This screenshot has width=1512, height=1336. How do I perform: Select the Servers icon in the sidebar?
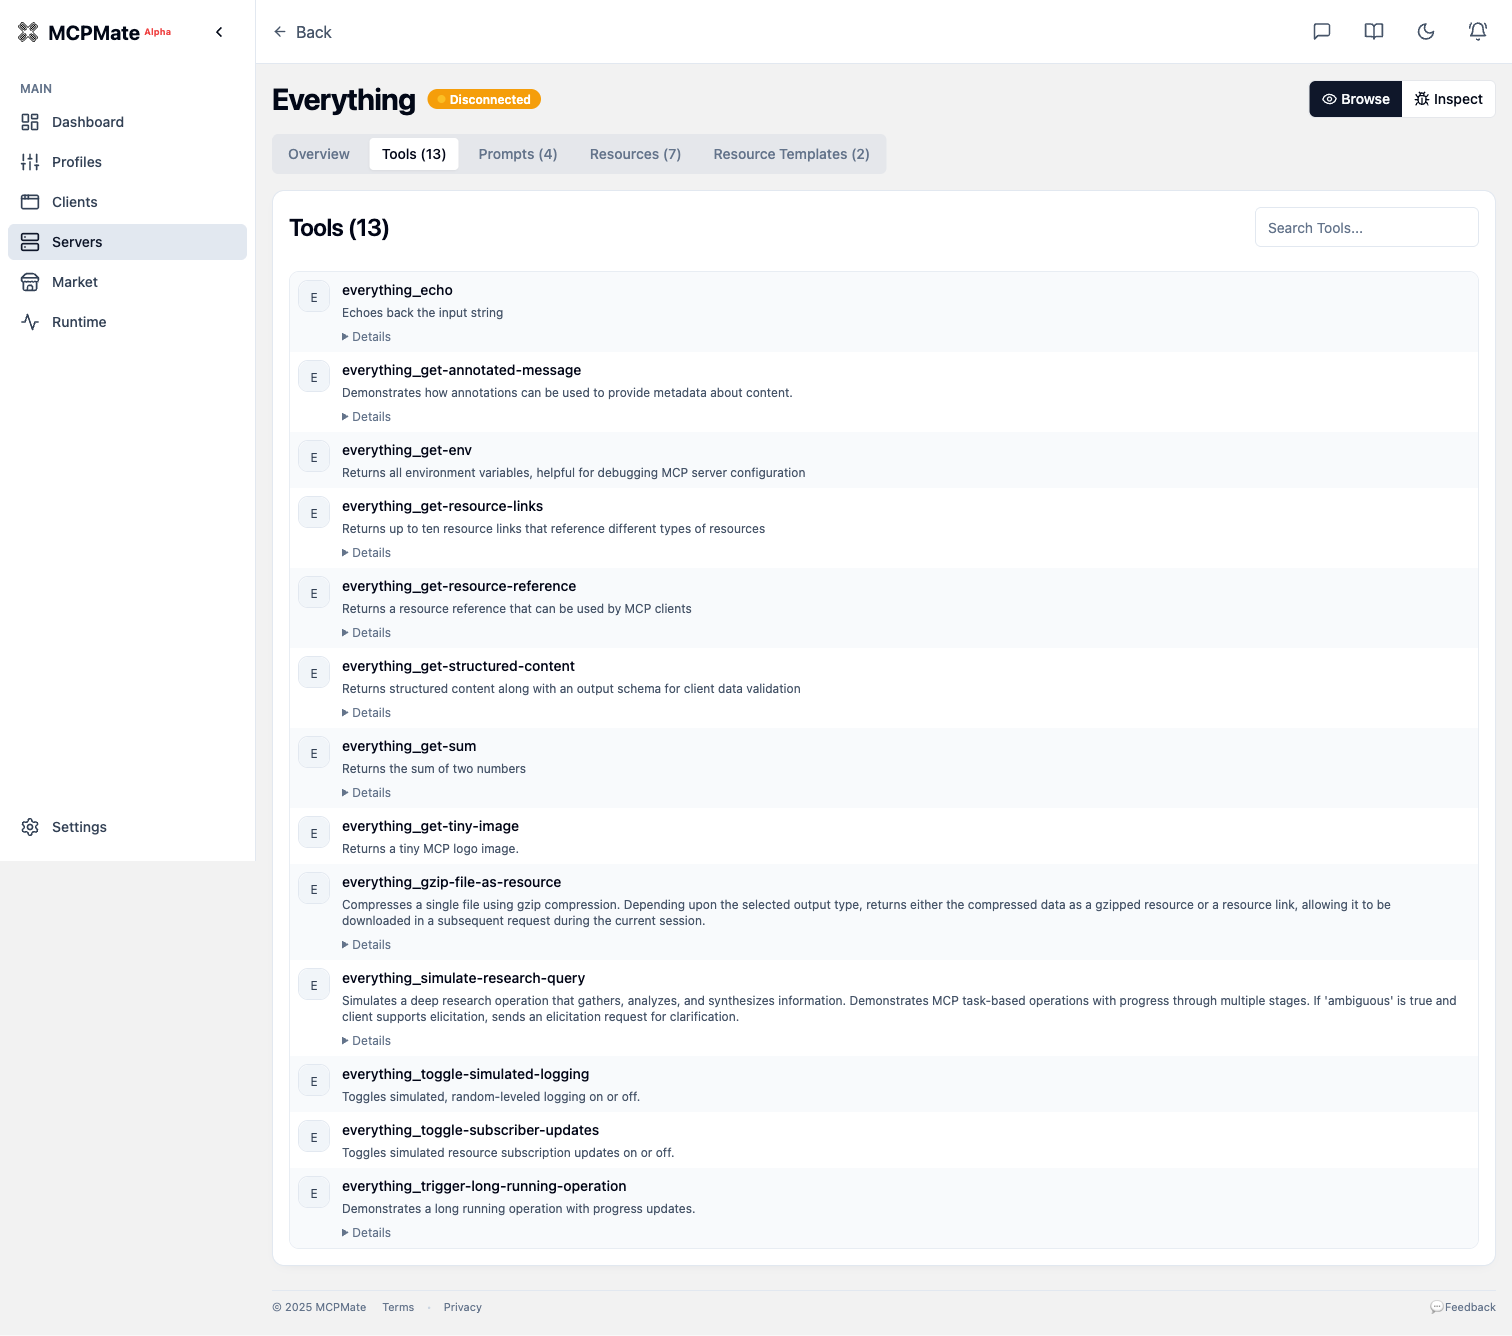coord(30,242)
